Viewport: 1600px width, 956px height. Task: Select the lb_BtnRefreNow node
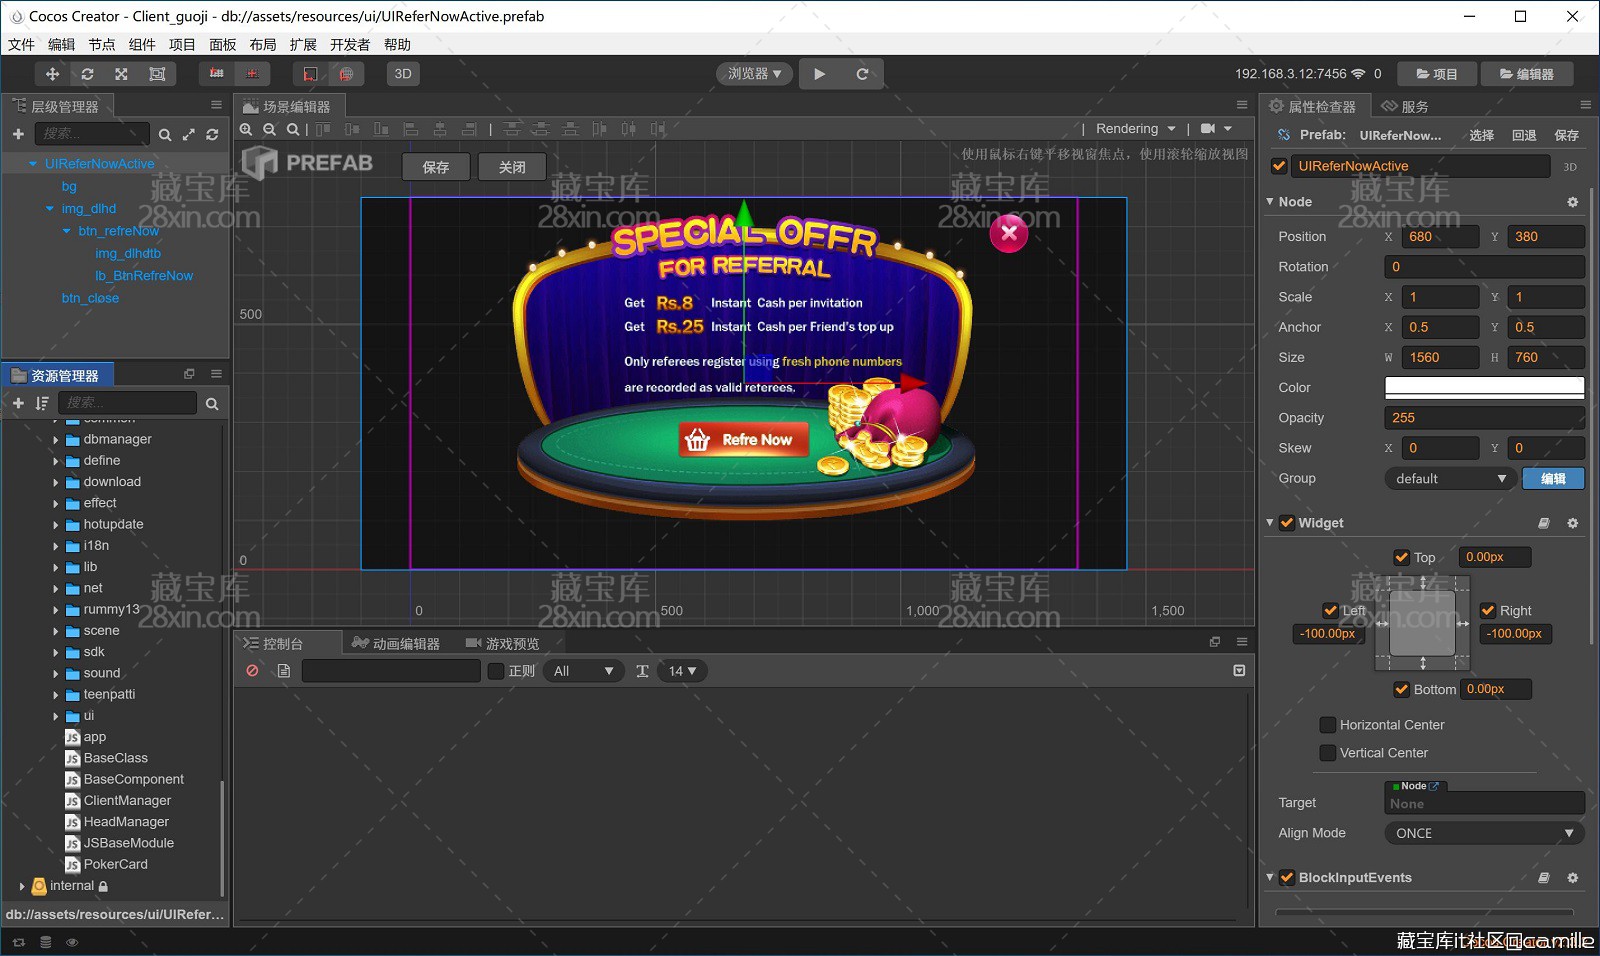144,276
